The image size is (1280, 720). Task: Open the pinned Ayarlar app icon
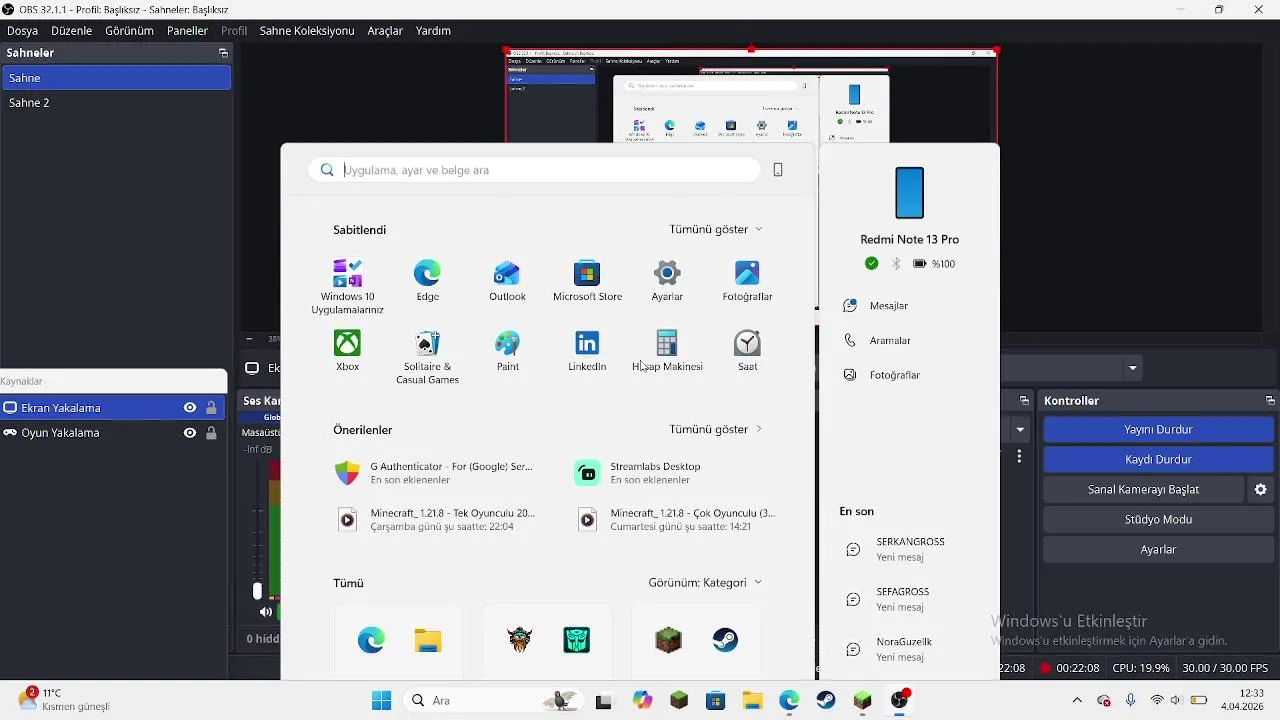click(x=667, y=280)
